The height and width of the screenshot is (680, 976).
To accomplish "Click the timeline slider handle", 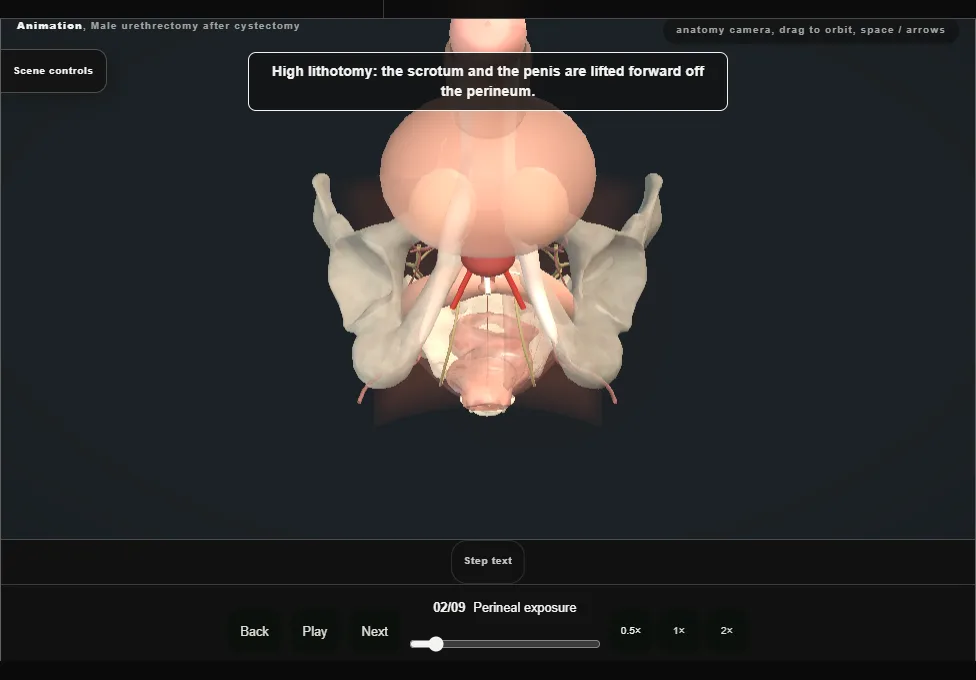I will [436, 644].
